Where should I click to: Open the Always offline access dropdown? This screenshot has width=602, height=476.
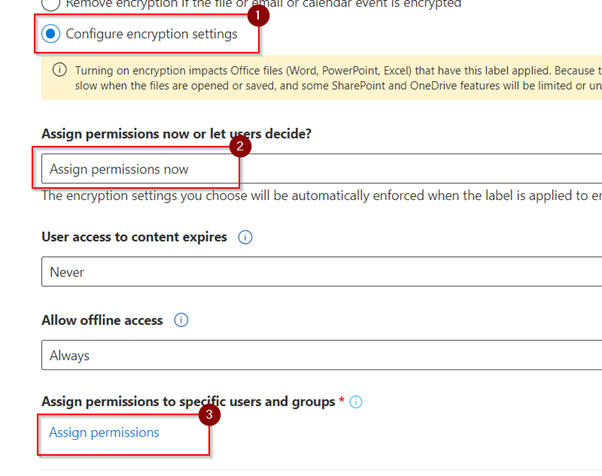point(320,355)
